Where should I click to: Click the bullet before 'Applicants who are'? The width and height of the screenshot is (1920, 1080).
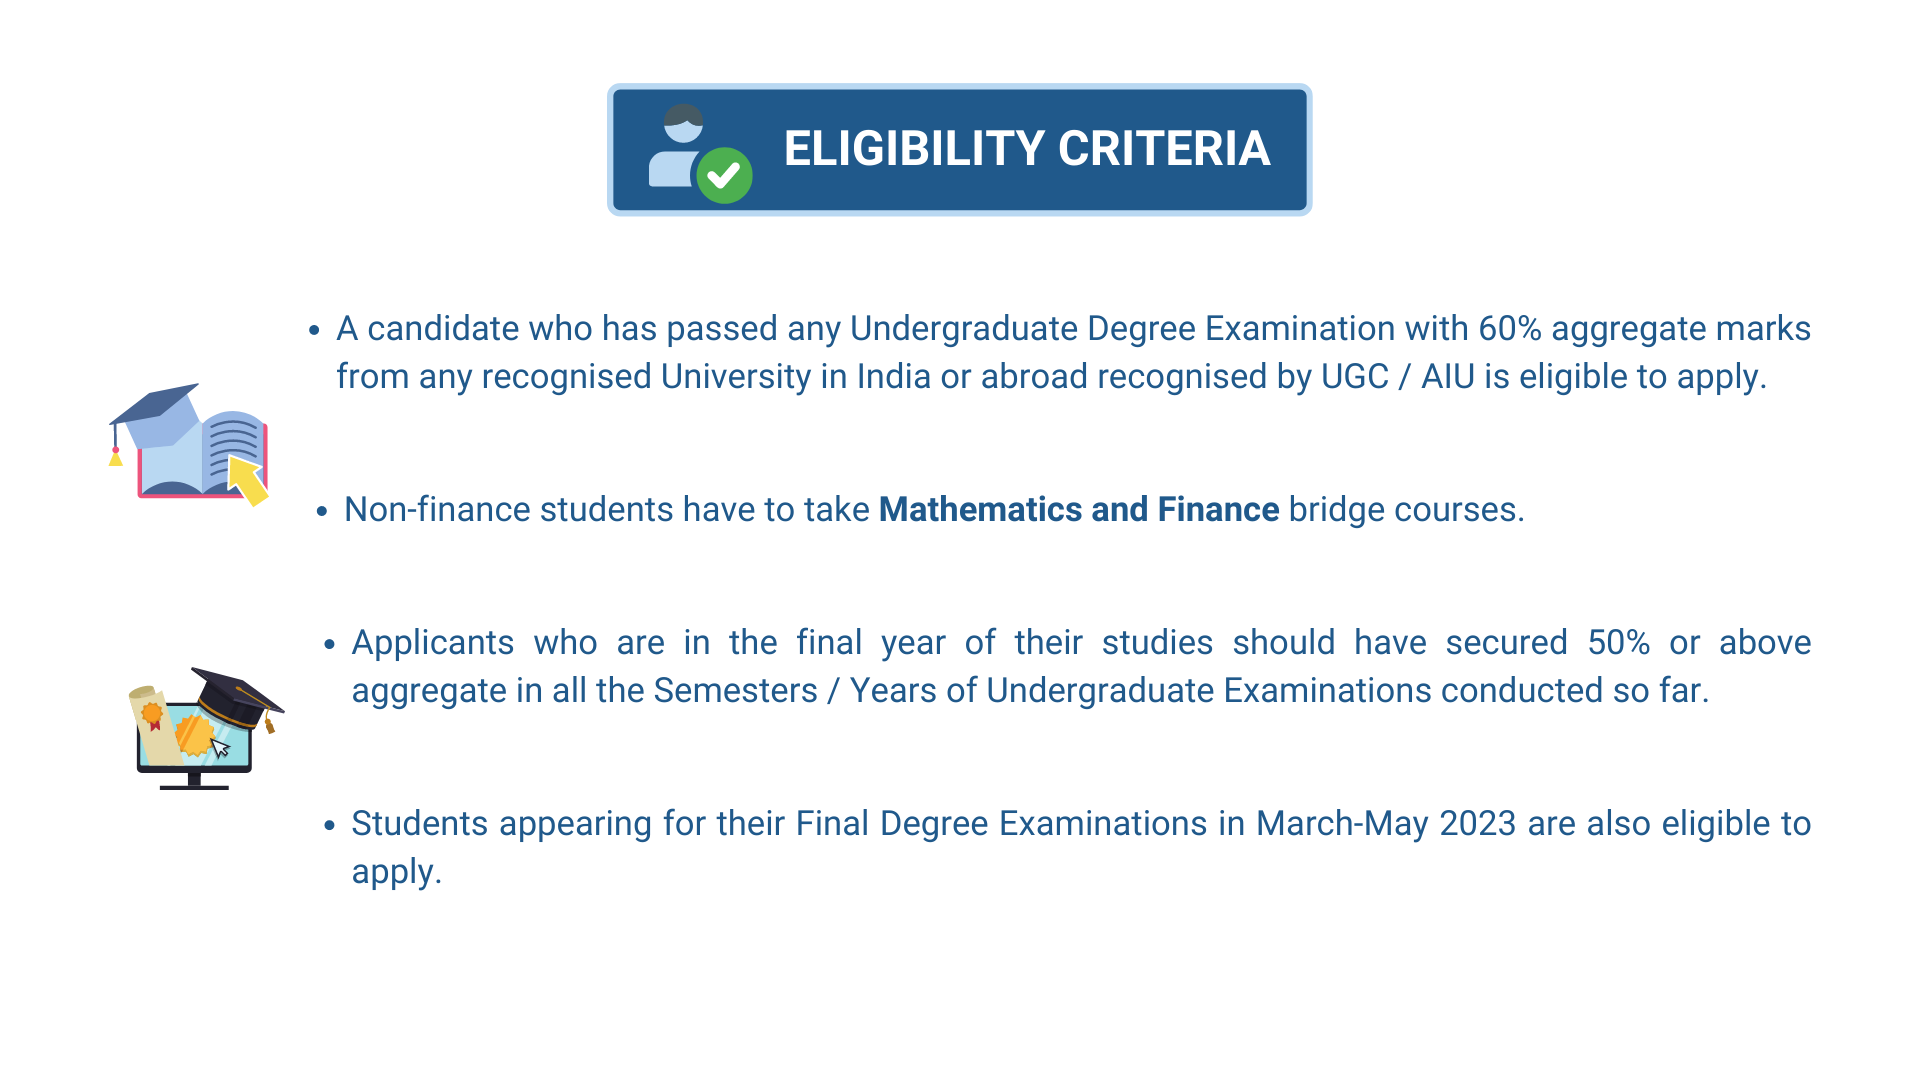(x=330, y=645)
